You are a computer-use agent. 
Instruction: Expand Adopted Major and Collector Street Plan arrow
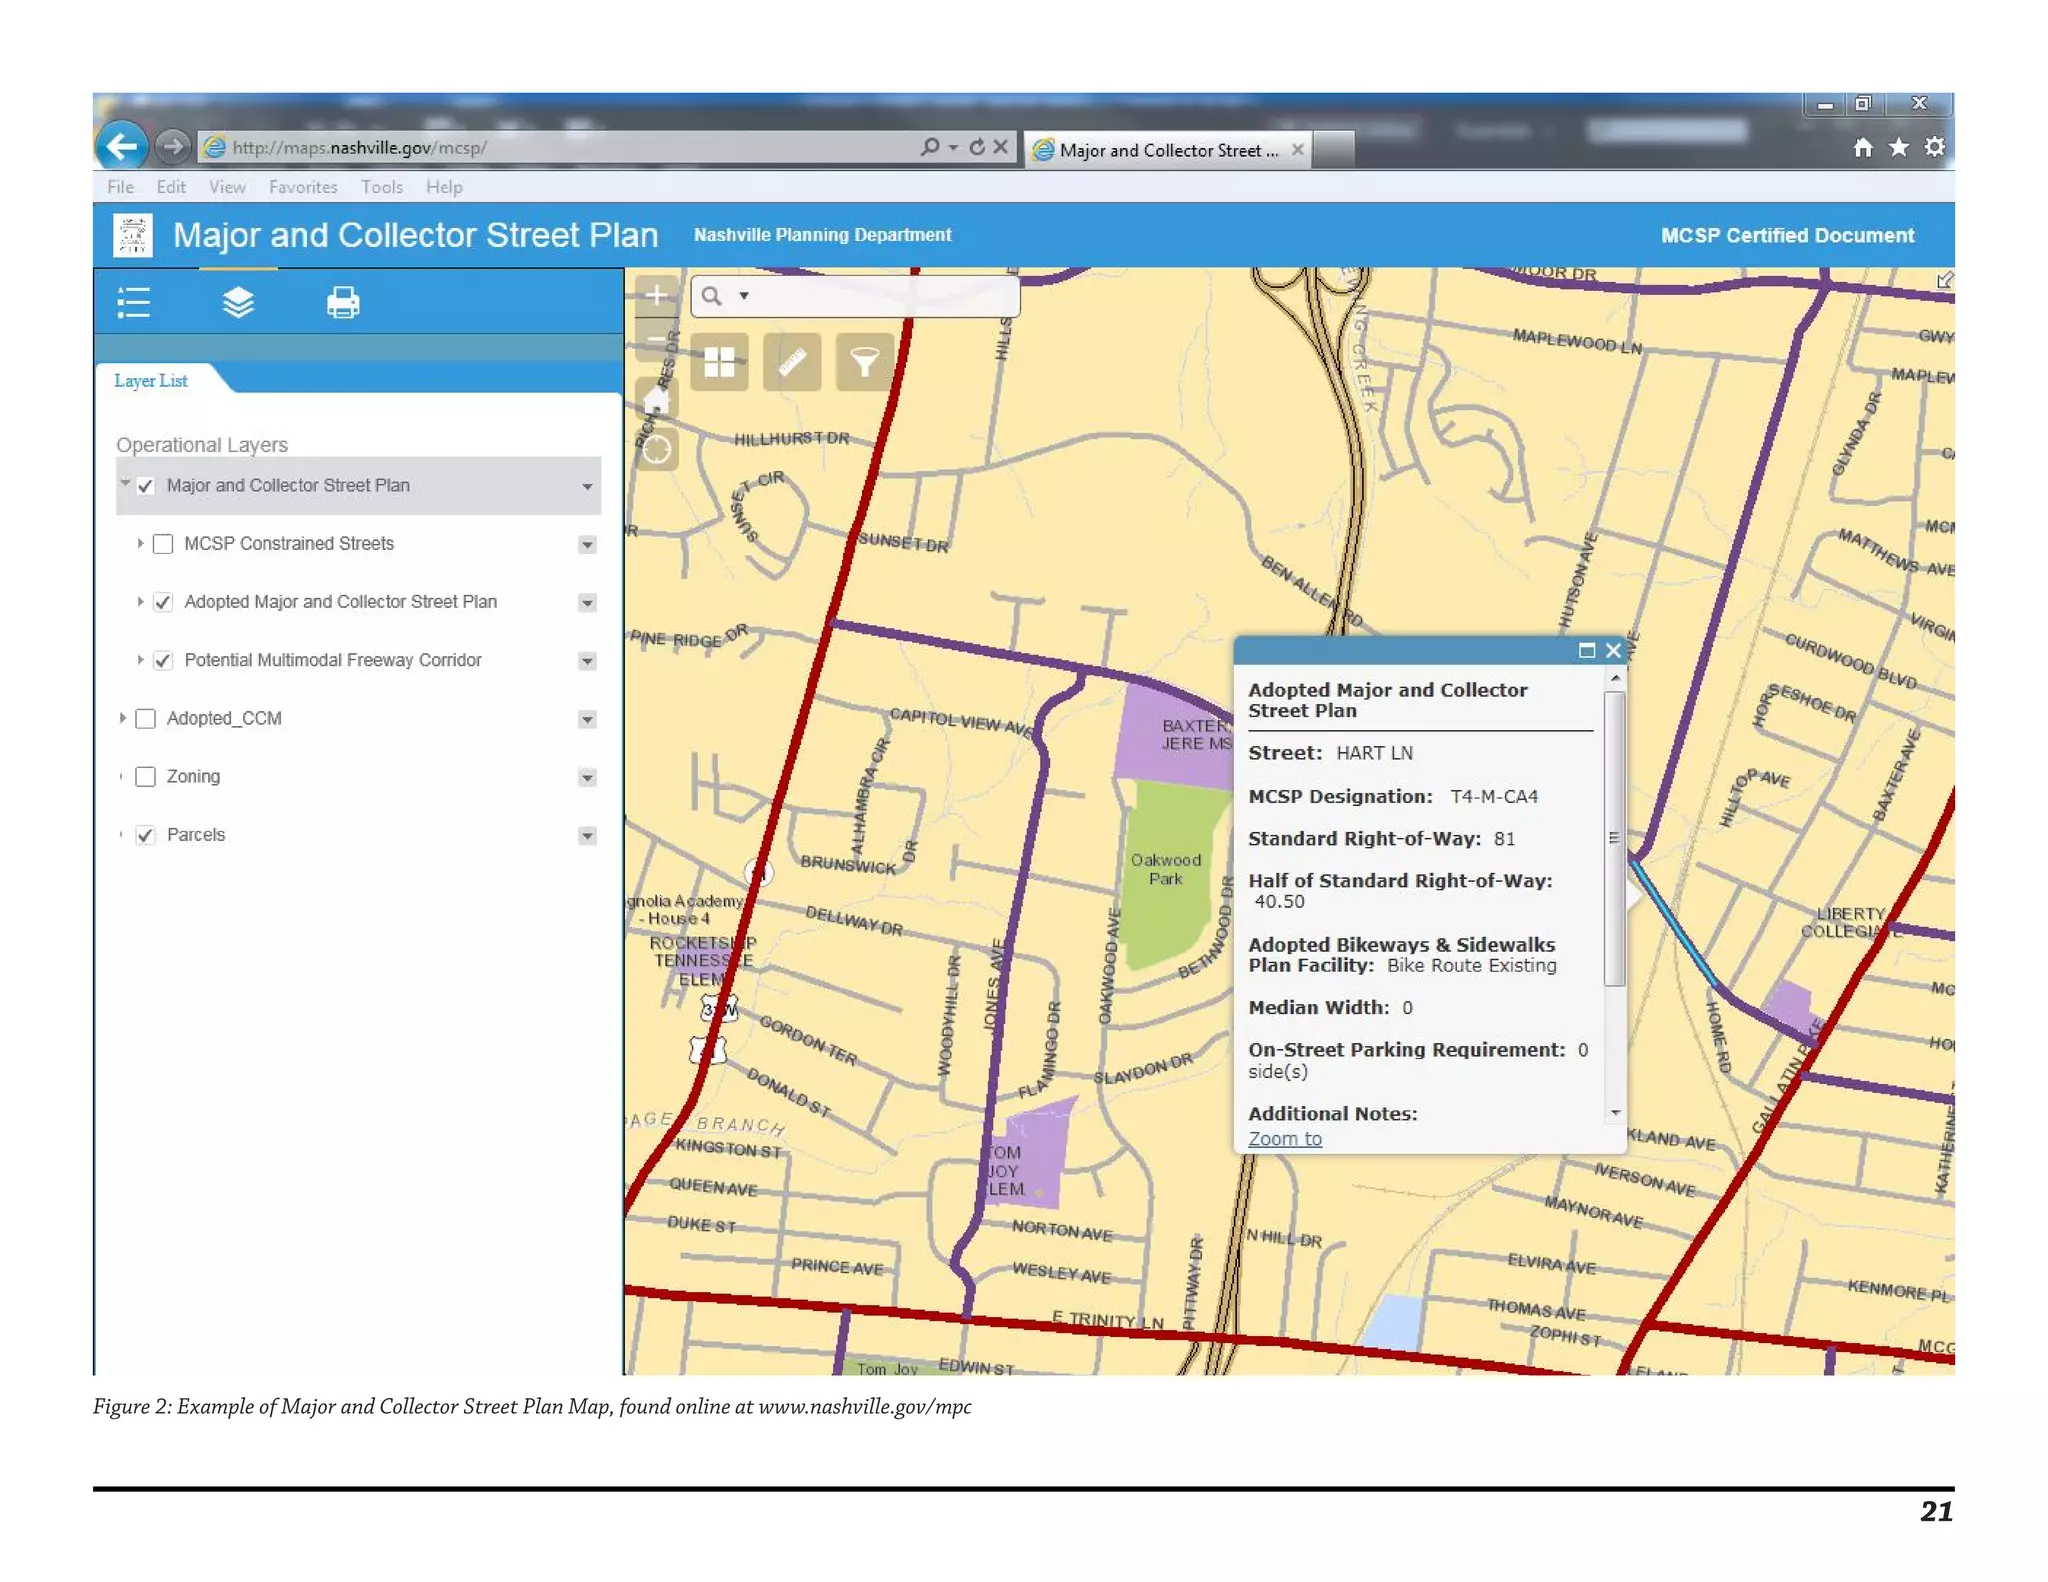point(140,601)
